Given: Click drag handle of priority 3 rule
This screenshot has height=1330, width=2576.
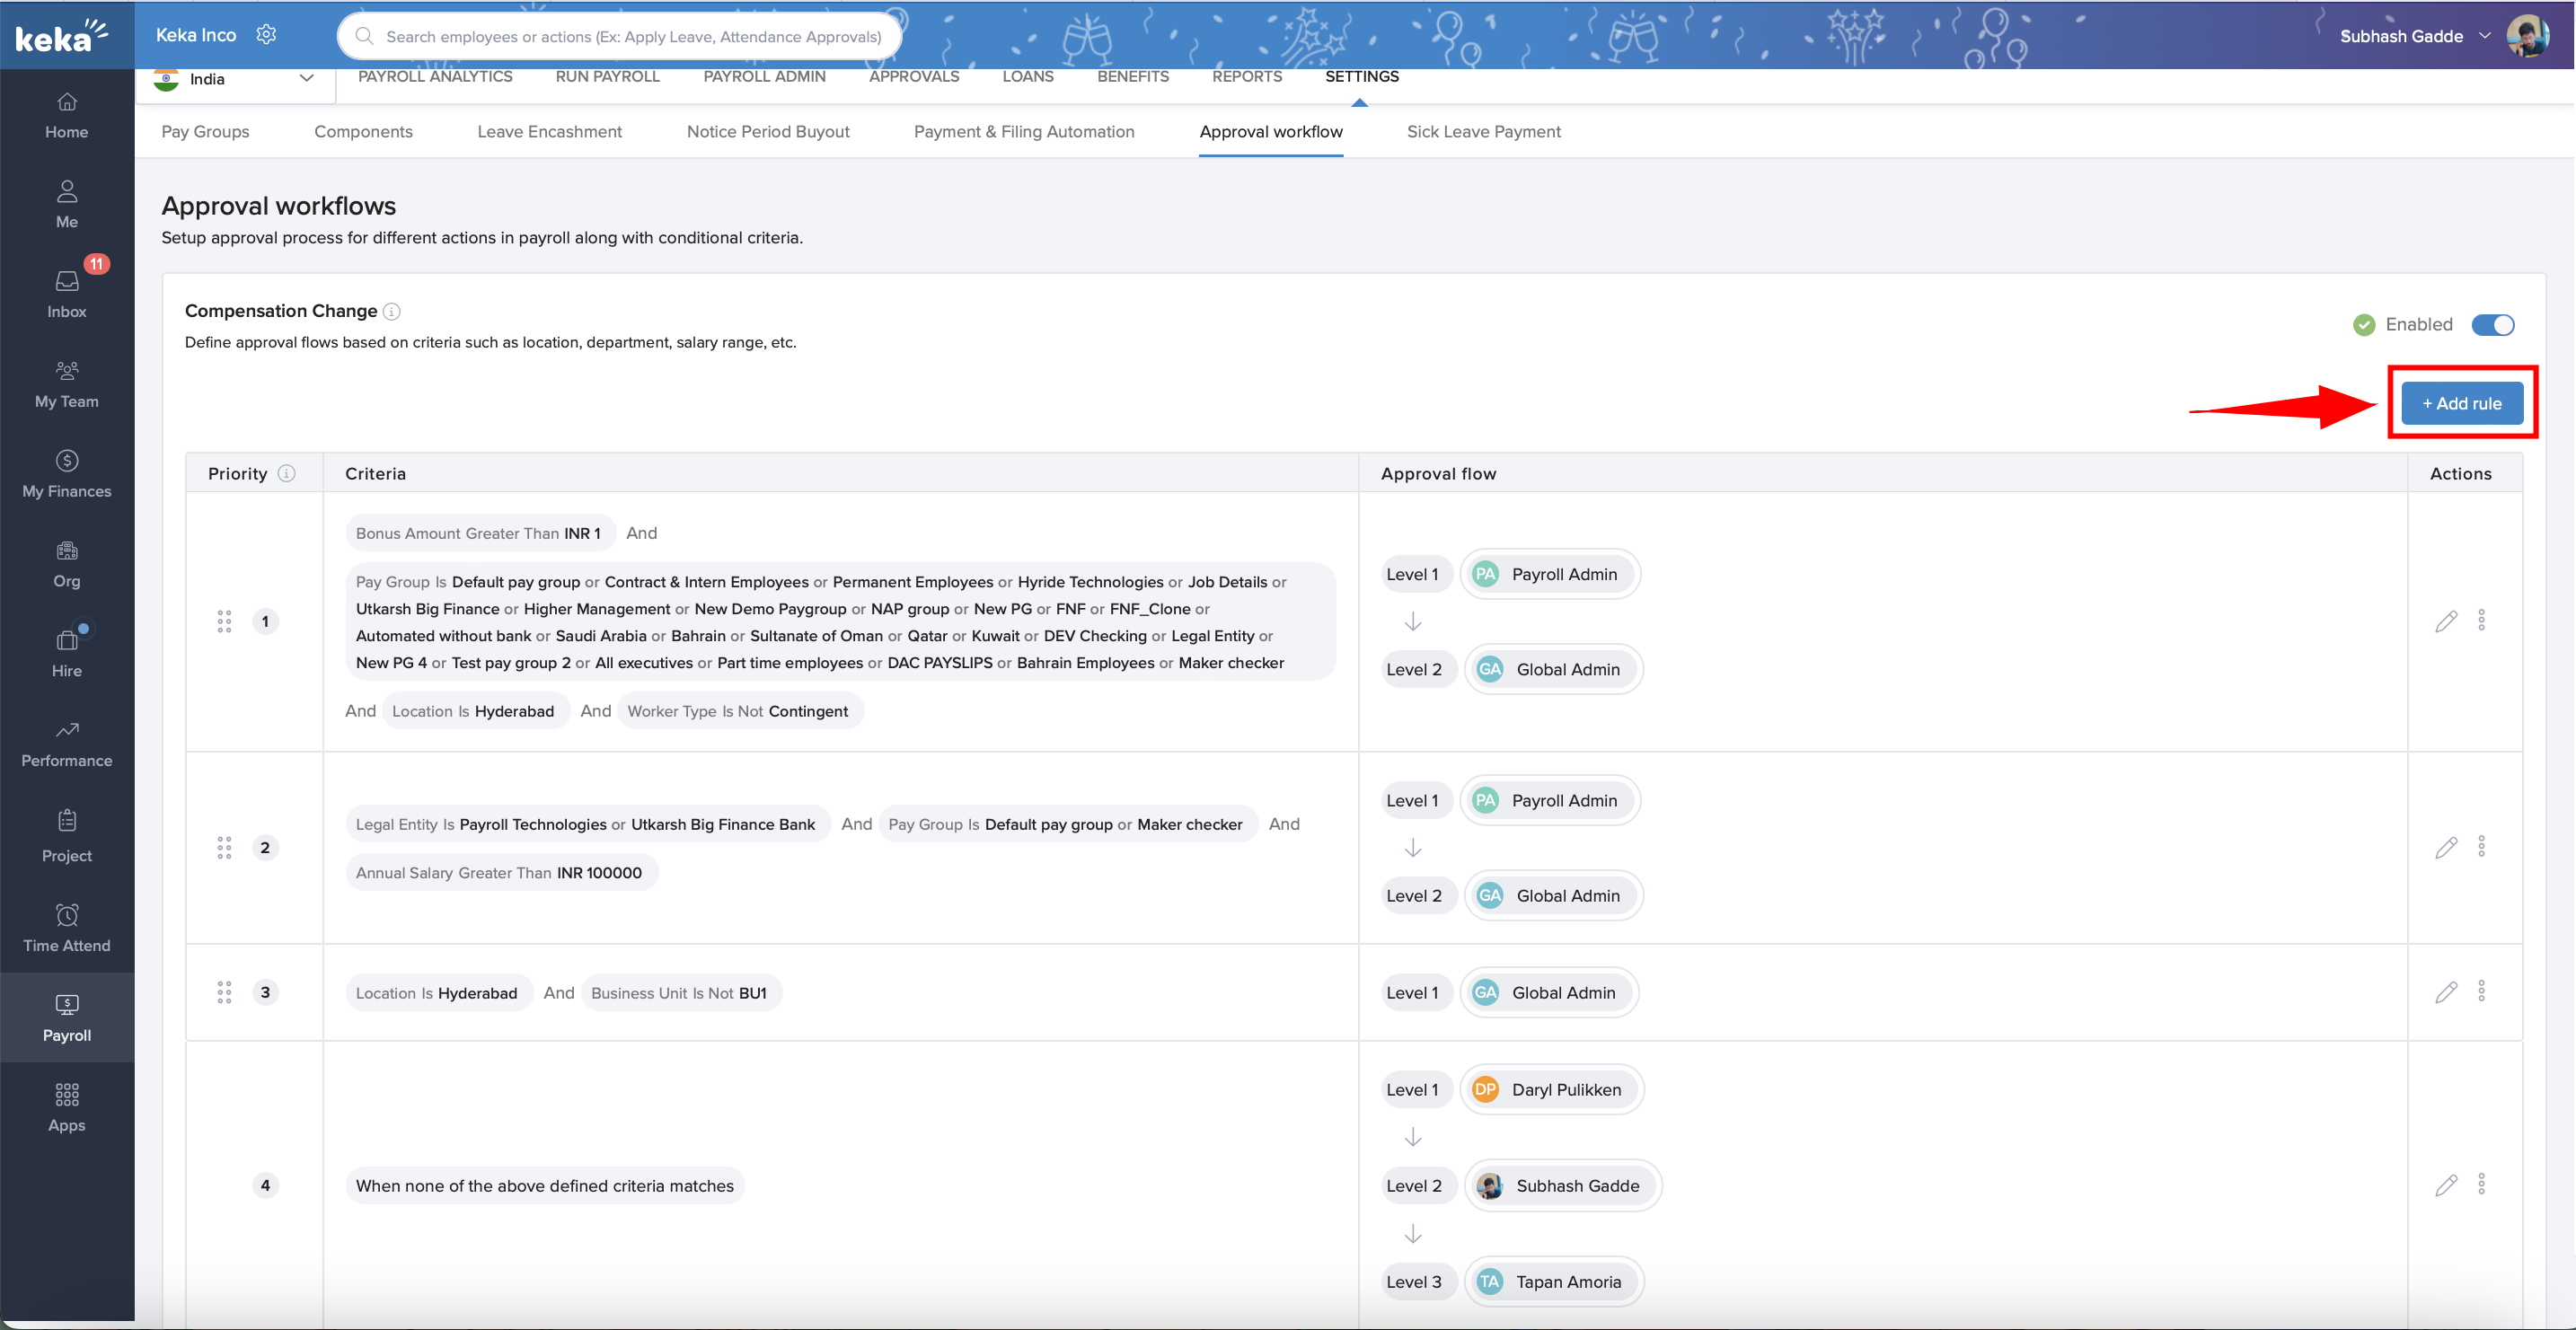Looking at the screenshot, I should (x=224, y=992).
